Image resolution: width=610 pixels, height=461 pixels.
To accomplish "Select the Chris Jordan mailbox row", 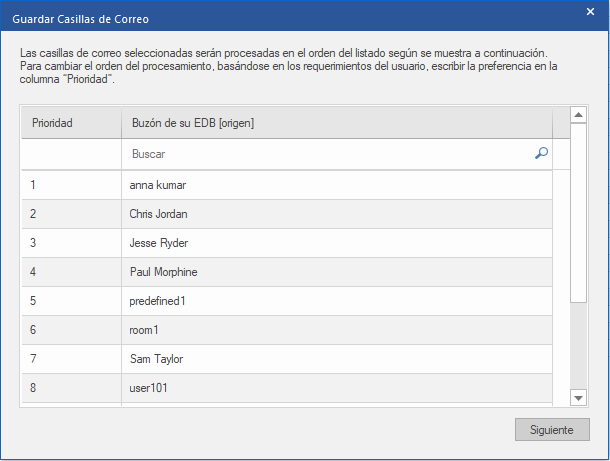I will pyautogui.click(x=336, y=214).
